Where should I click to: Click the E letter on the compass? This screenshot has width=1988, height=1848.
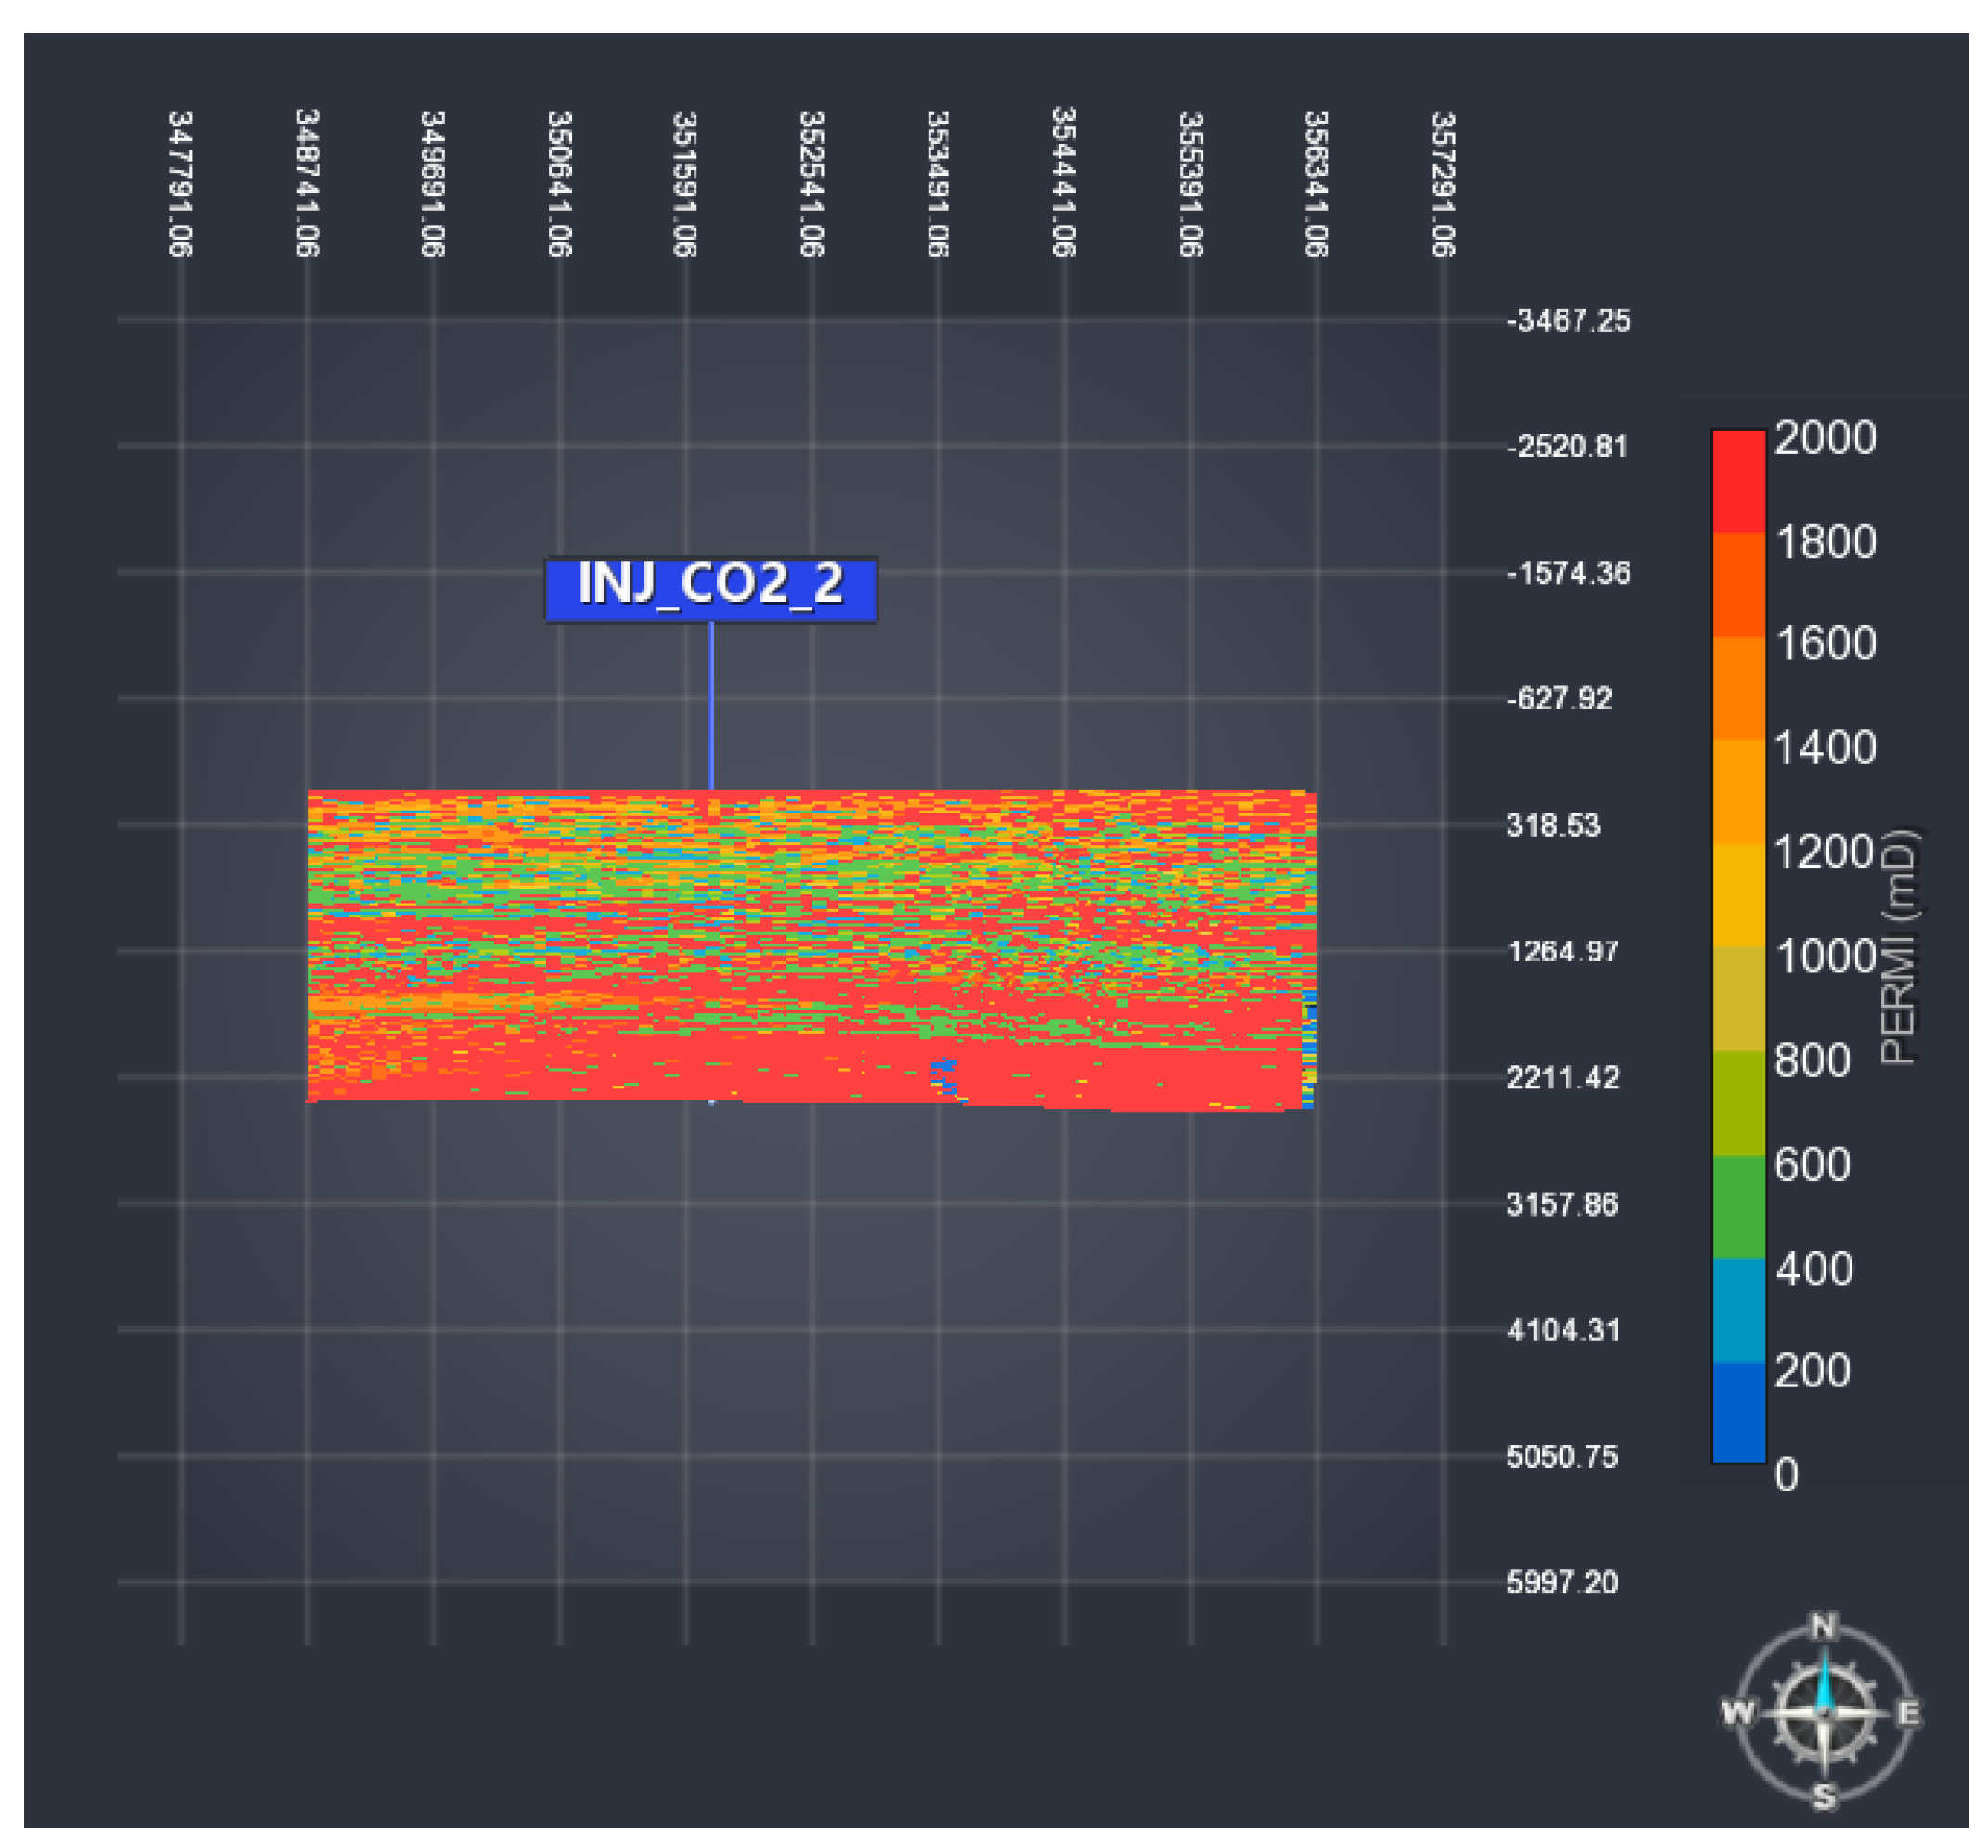[1908, 1713]
